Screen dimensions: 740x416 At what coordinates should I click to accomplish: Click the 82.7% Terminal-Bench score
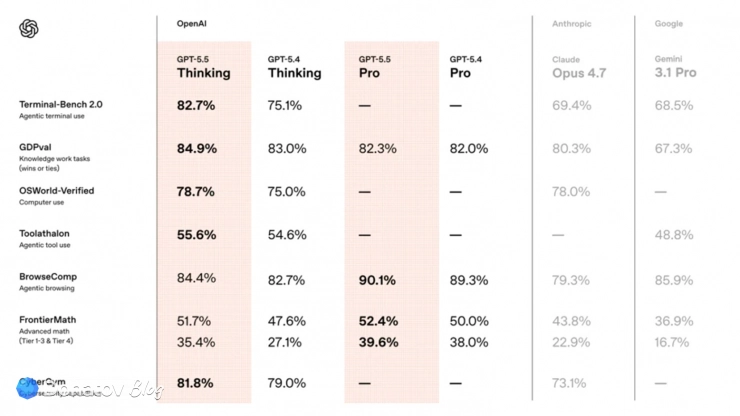(196, 105)
